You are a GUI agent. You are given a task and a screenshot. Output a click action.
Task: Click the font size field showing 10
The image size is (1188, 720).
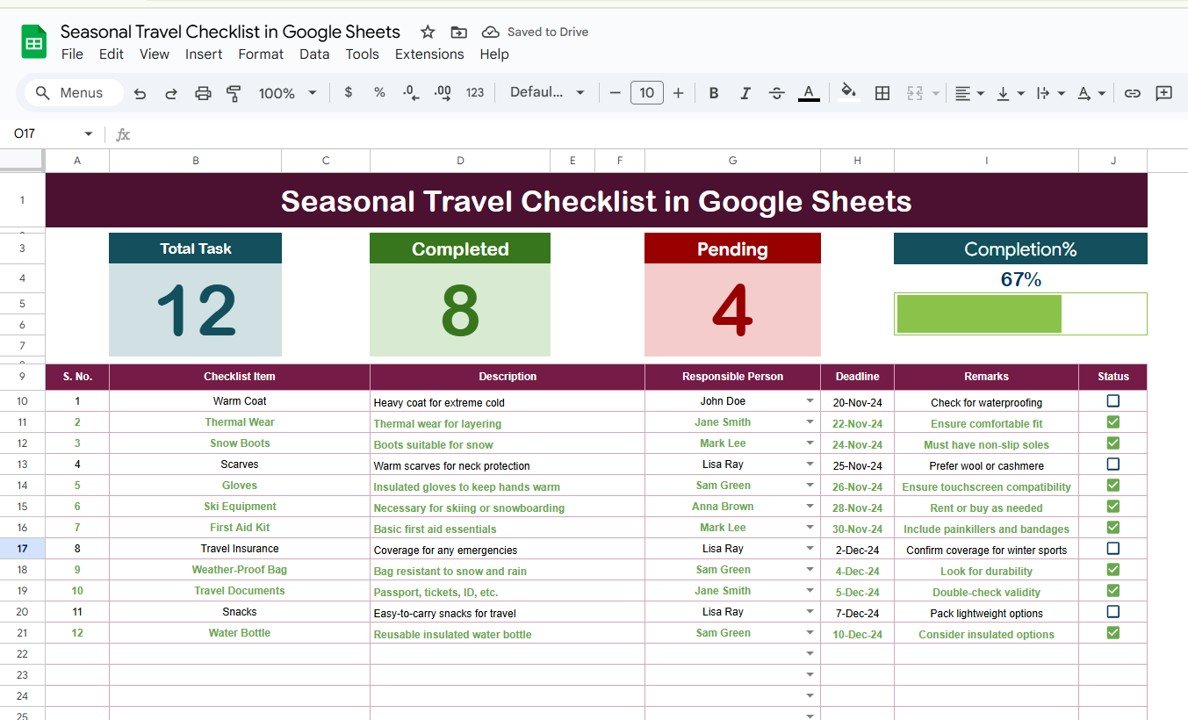click(x=647, y=92)
